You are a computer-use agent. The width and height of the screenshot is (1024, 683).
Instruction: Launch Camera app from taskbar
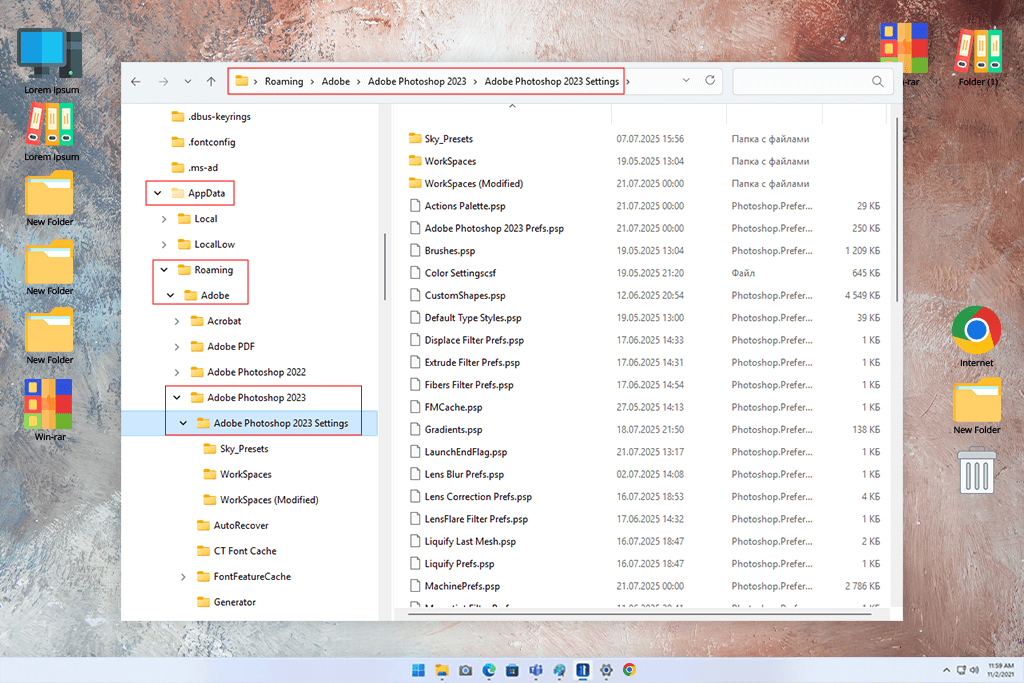point(466,670)
